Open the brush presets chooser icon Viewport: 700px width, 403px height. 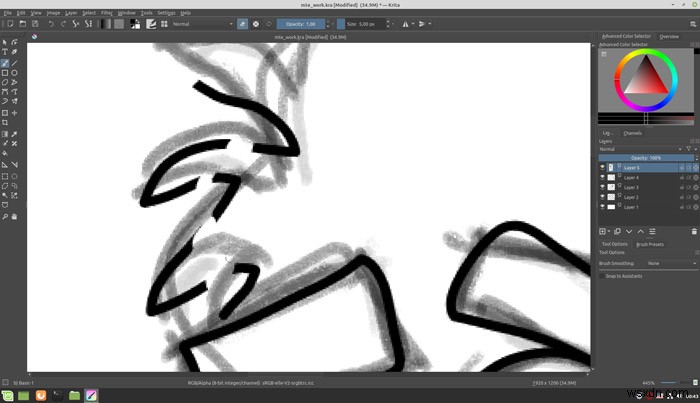pyautogui.click(x=164, y=24)
